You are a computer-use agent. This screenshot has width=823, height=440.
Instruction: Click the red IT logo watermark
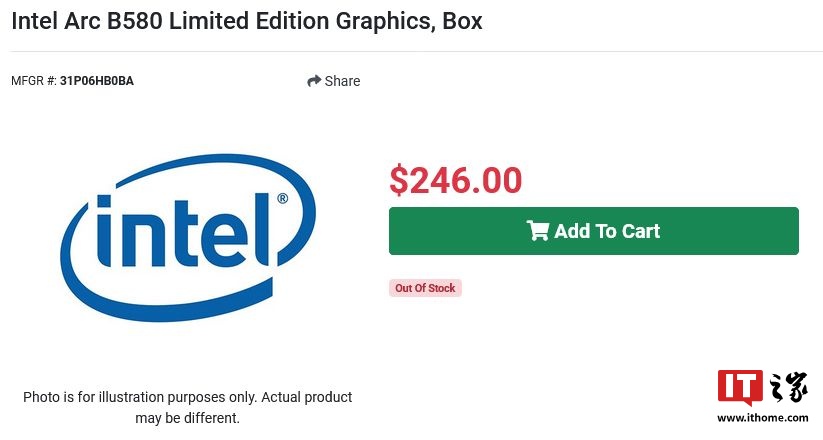[740, 387]
